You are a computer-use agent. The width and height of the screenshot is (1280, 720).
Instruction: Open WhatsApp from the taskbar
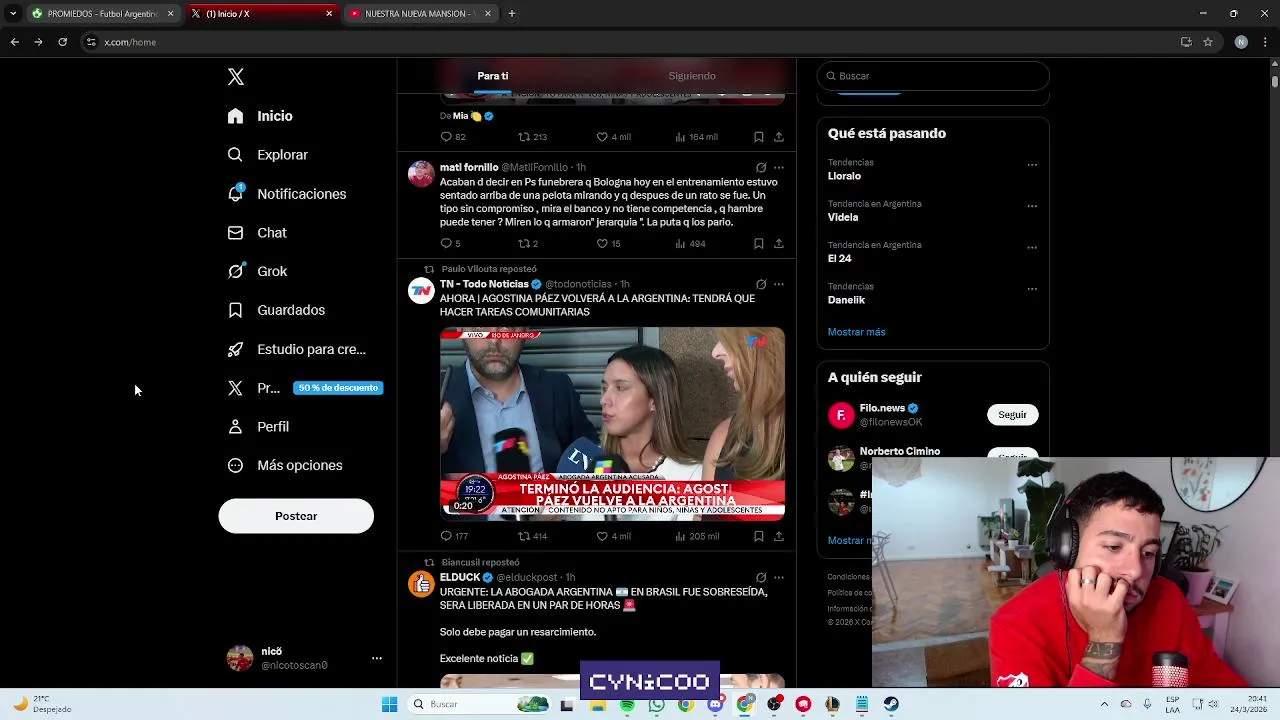[656, 705]
